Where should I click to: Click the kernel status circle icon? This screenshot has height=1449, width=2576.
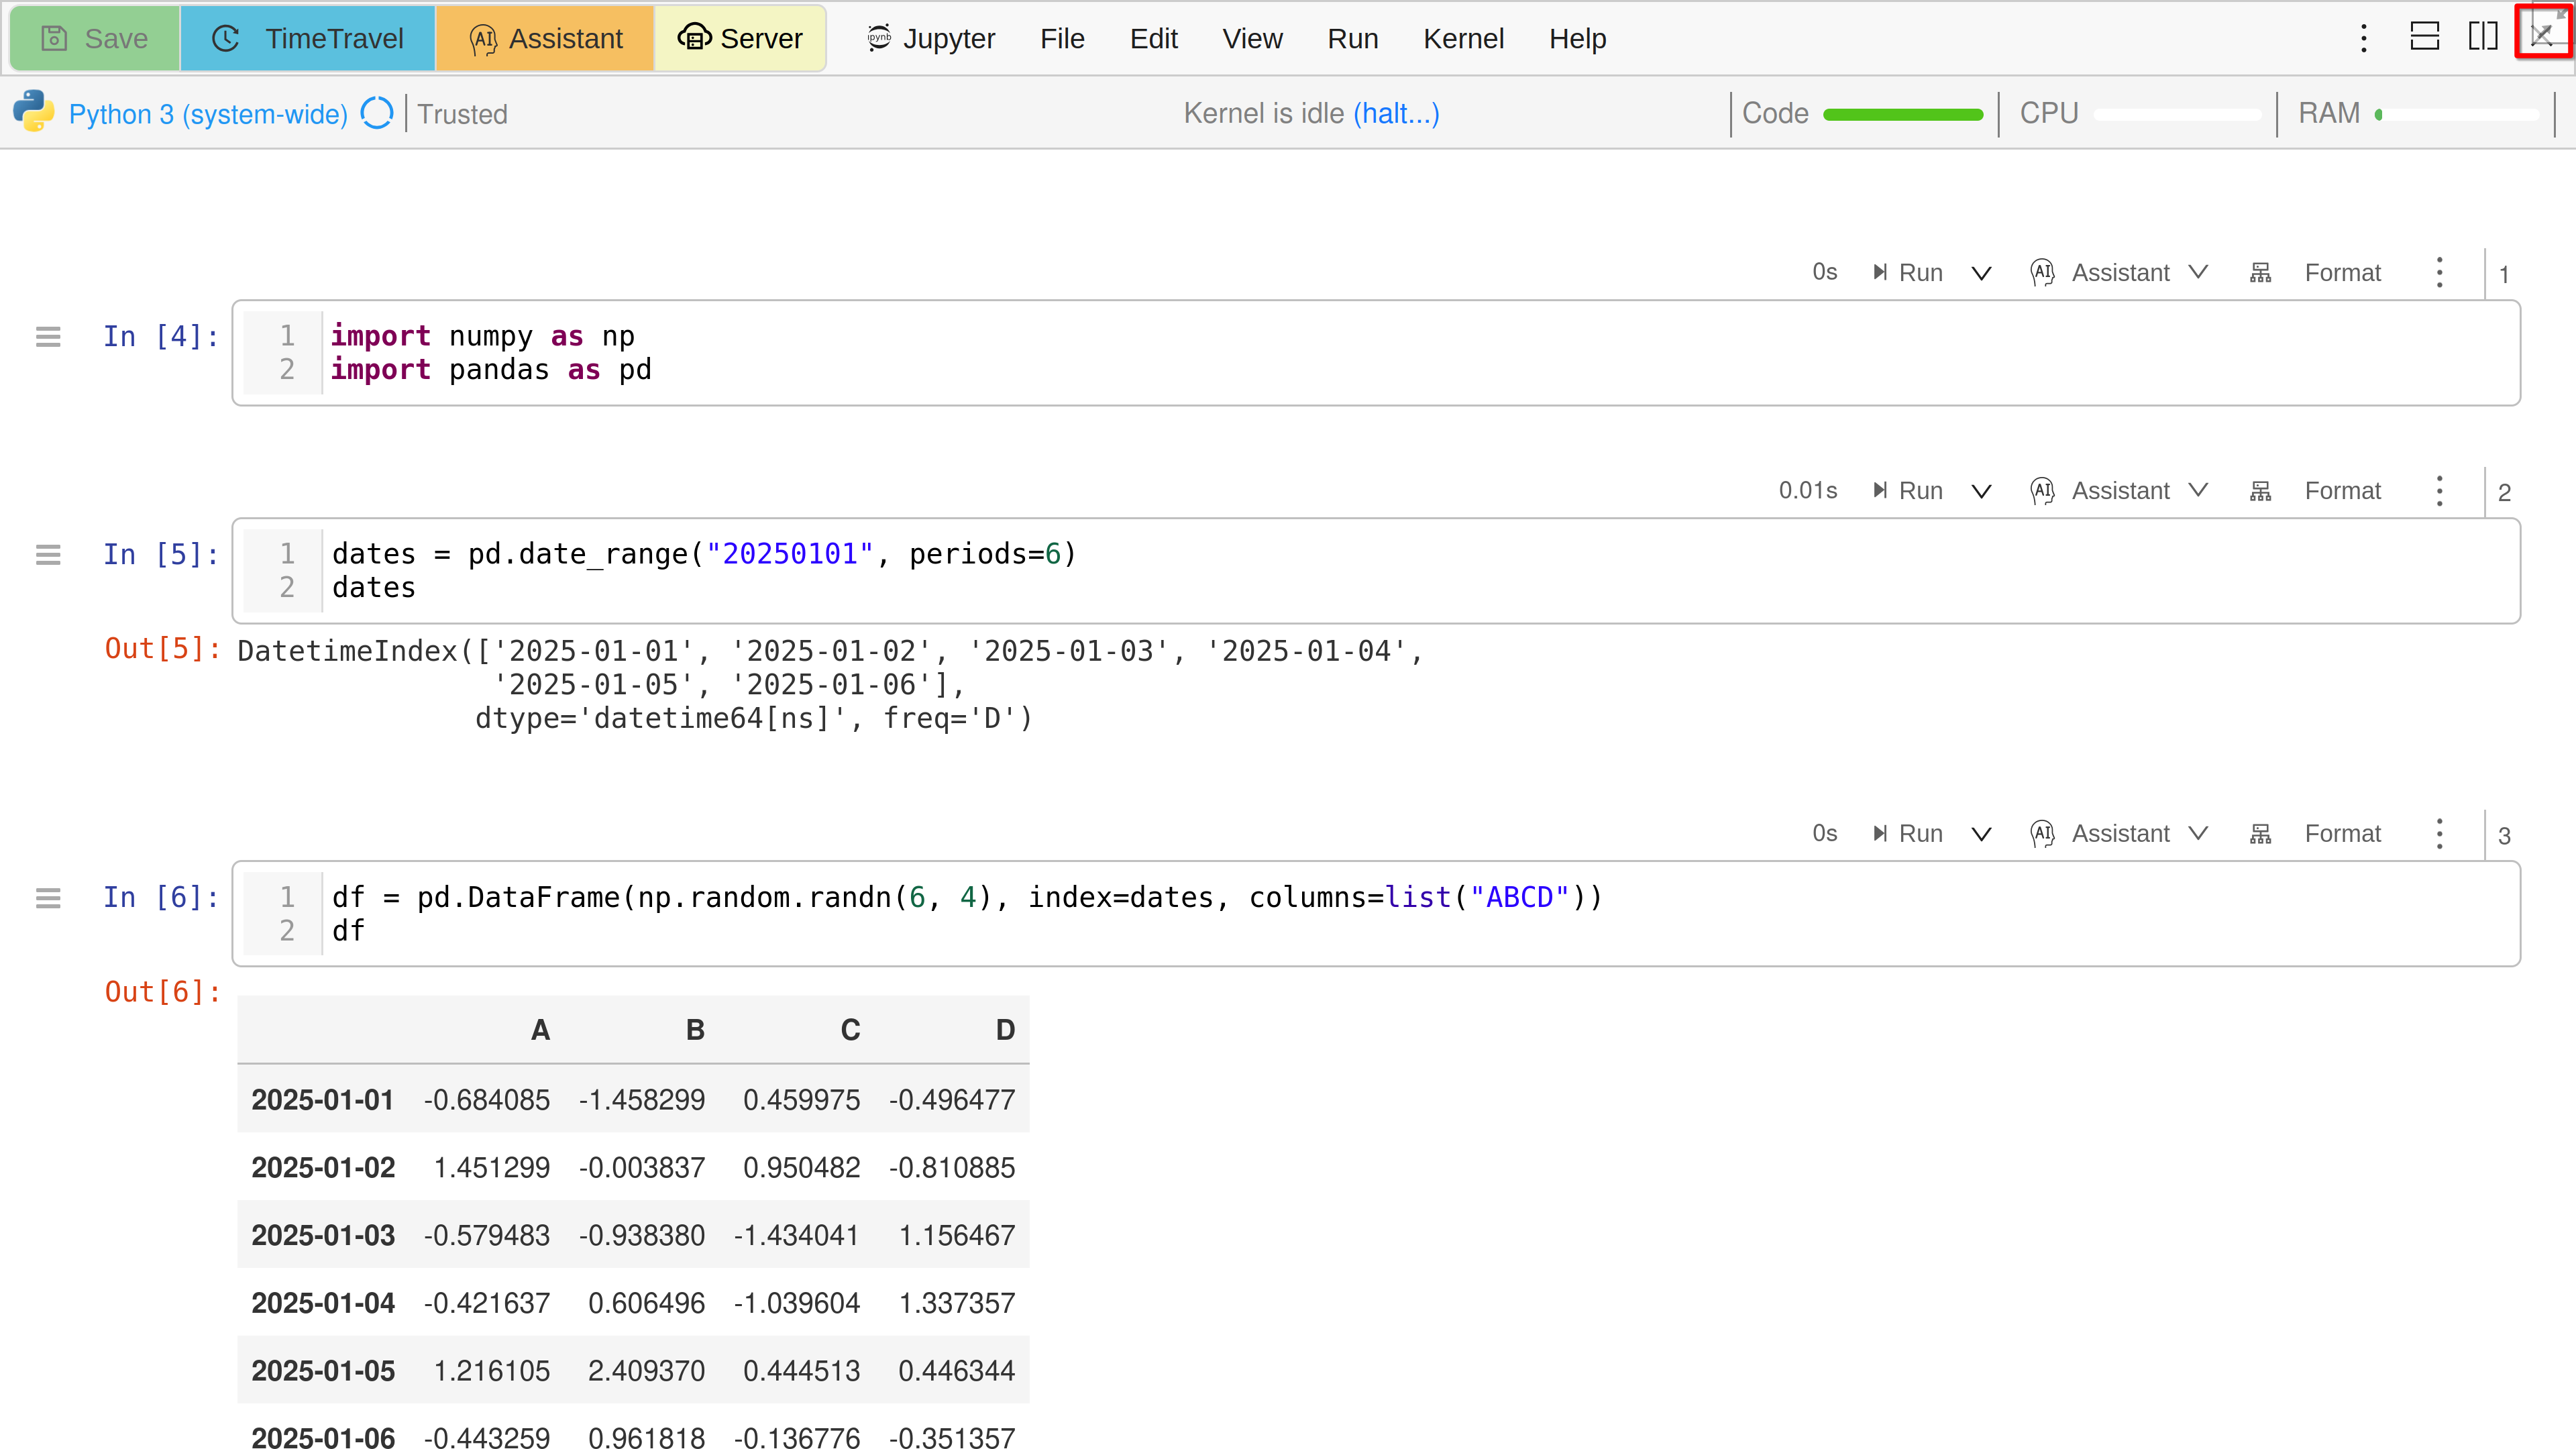pos(377,113)
